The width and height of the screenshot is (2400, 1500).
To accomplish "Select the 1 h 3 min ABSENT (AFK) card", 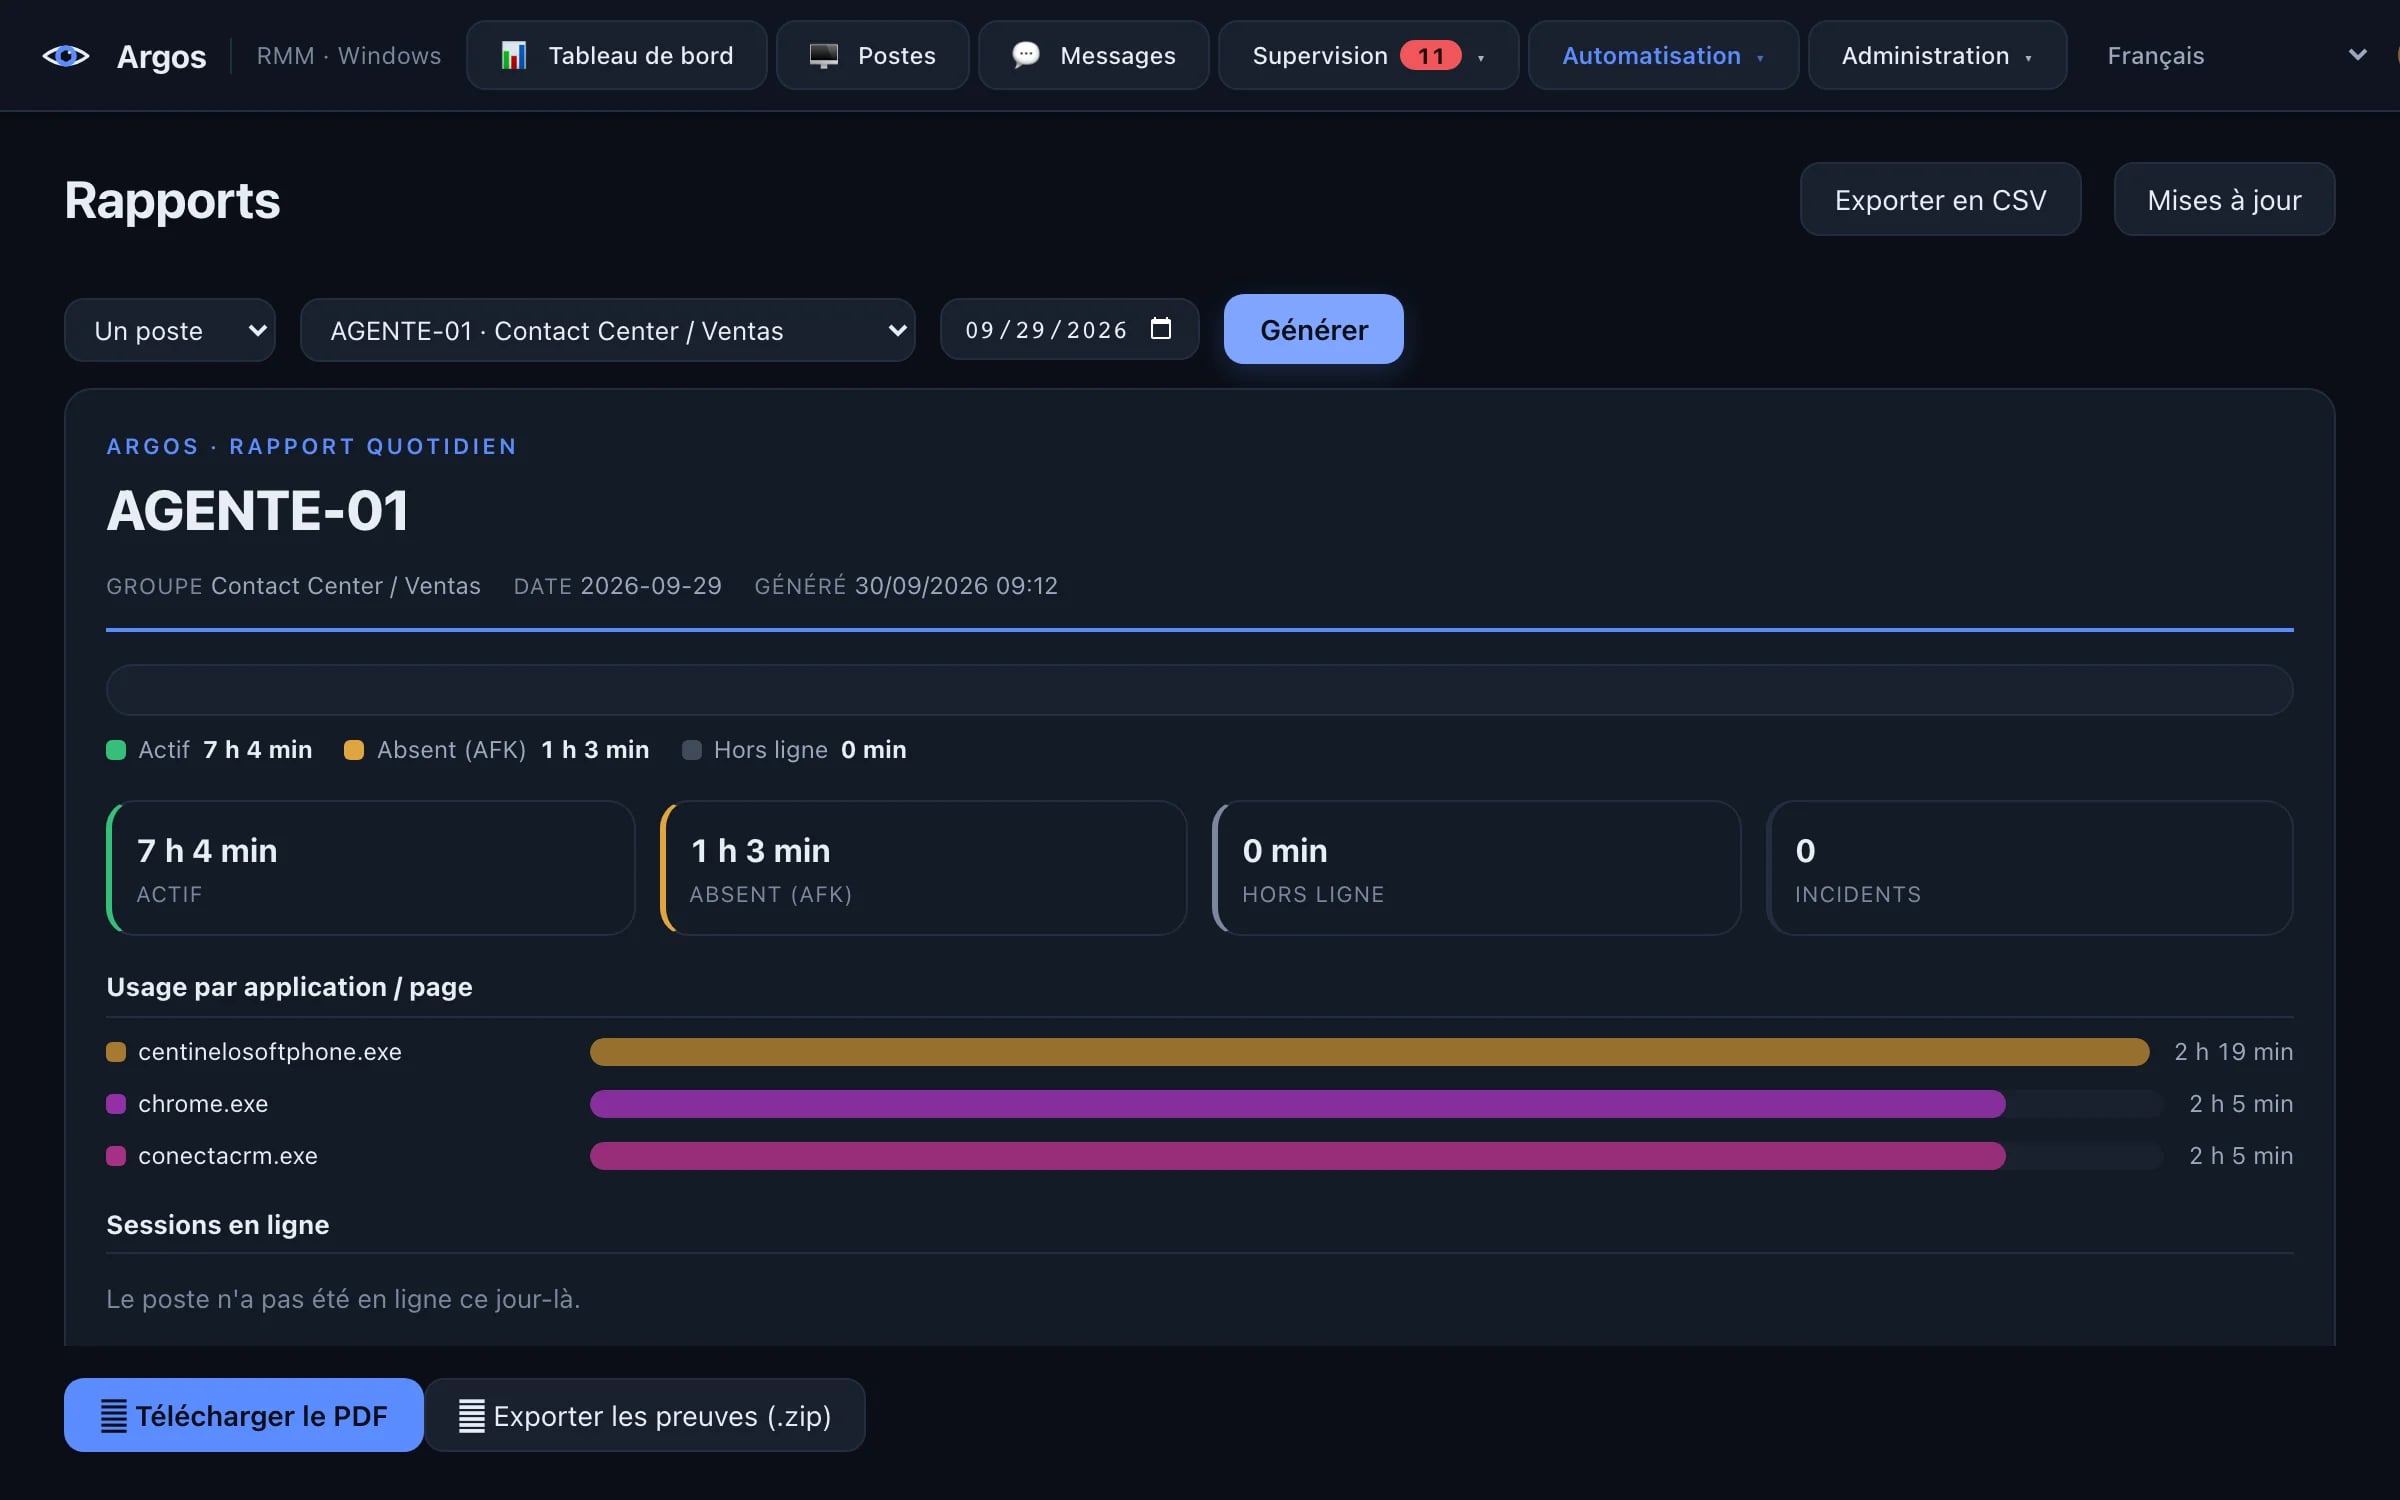I will point(923,868).
